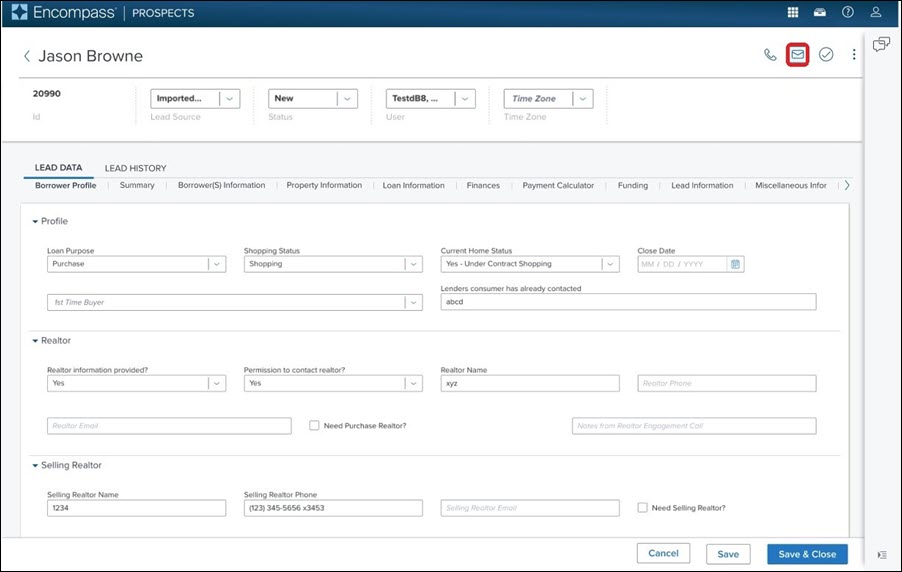The image size is (902, 572).
Task: Select the Borrower(S) Information sub-tab
Action: tap(221, 185)
